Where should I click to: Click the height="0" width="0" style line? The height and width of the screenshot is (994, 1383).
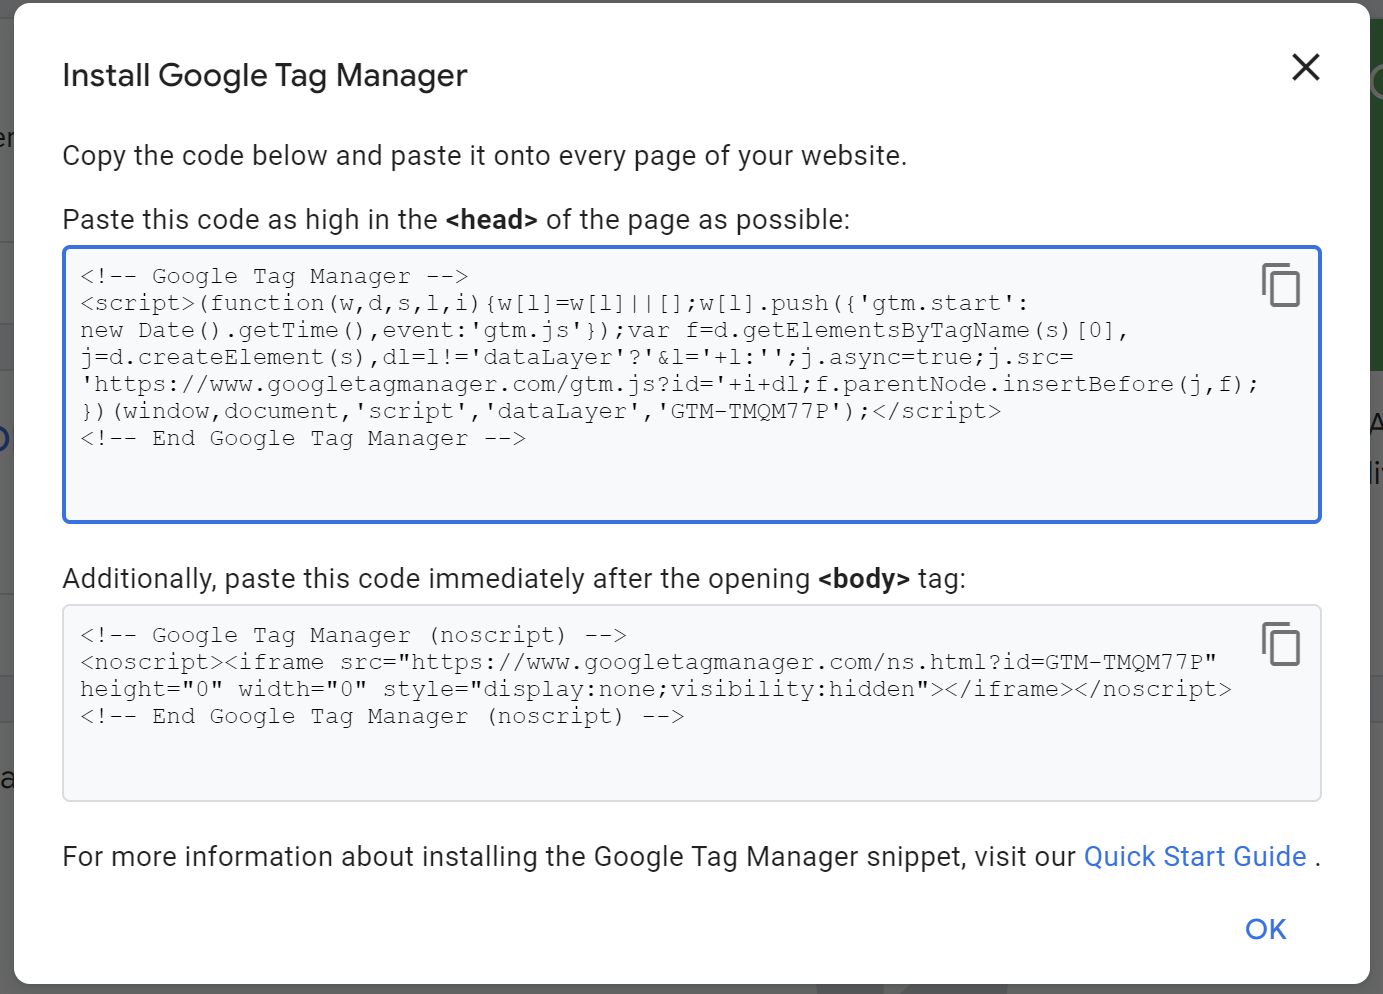pos(656,689)
